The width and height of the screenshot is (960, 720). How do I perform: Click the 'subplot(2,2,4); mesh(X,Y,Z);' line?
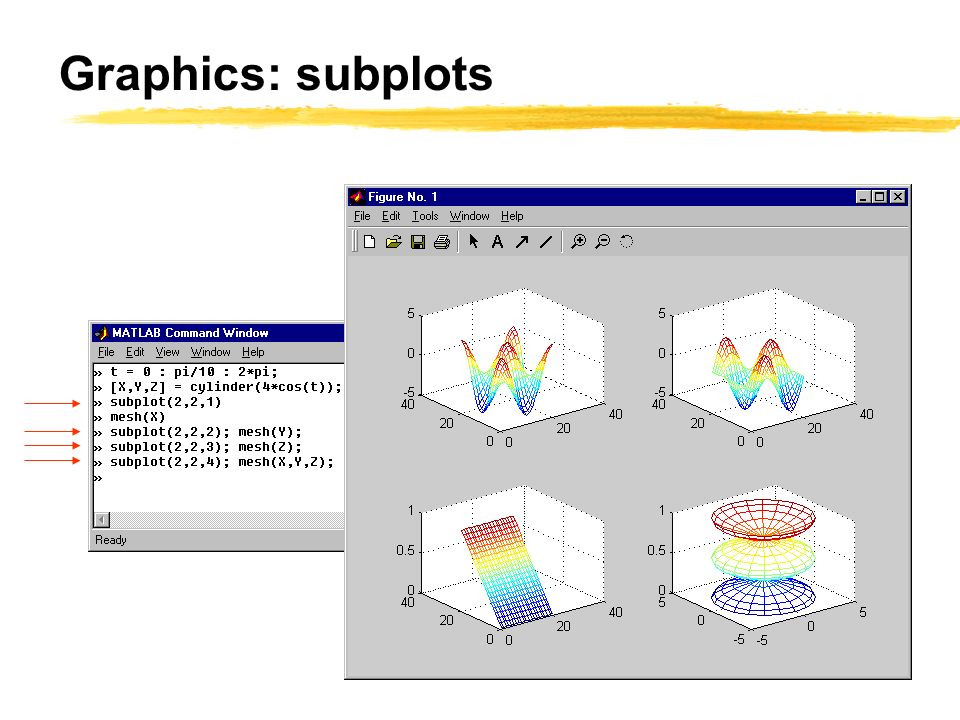(x=222, y=462)
